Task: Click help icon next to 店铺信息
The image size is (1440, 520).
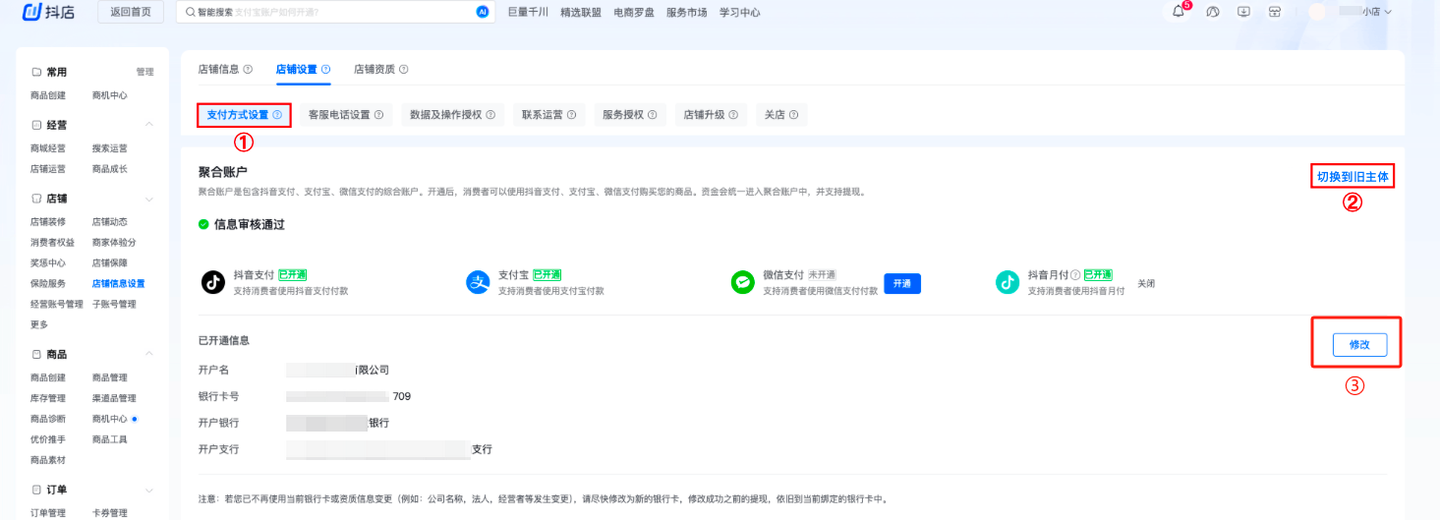Action: pos(248,70)
